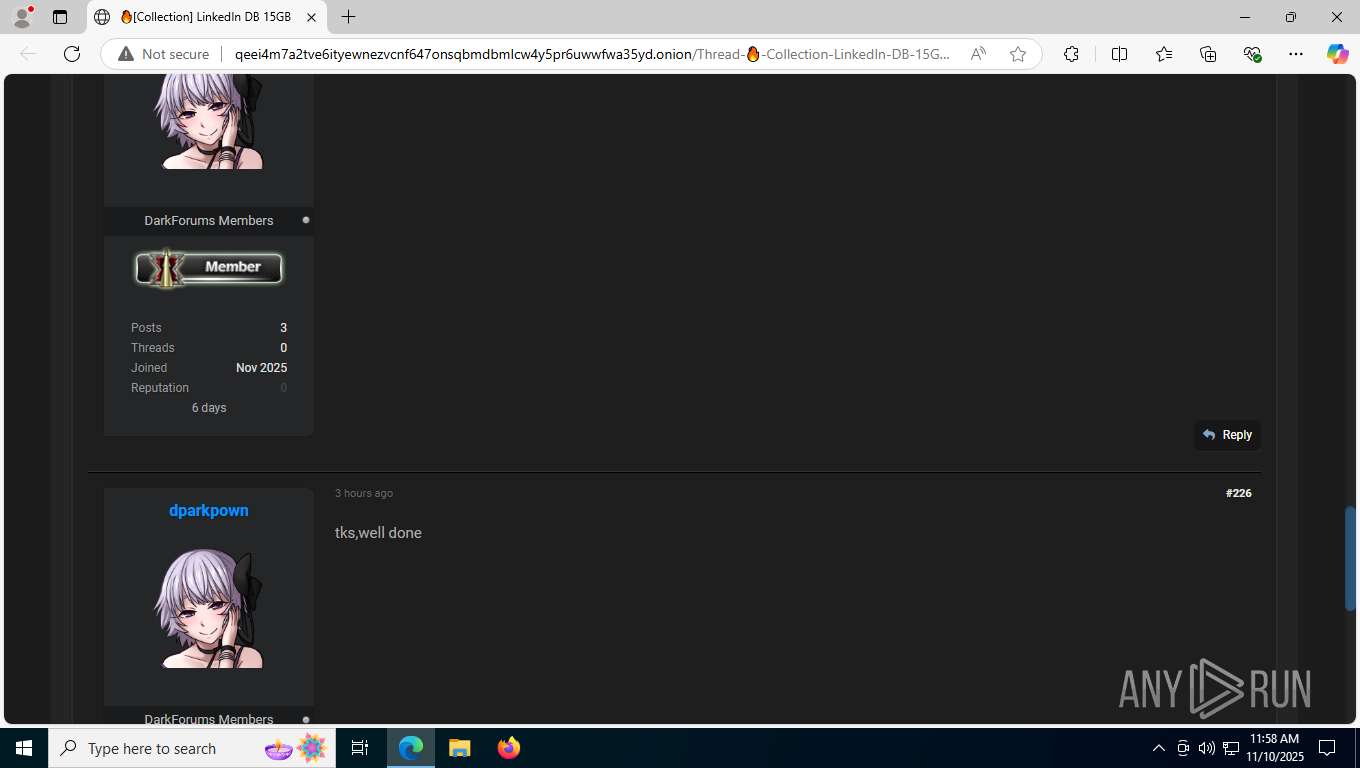Open the clock and calendar

(1274, 748)
